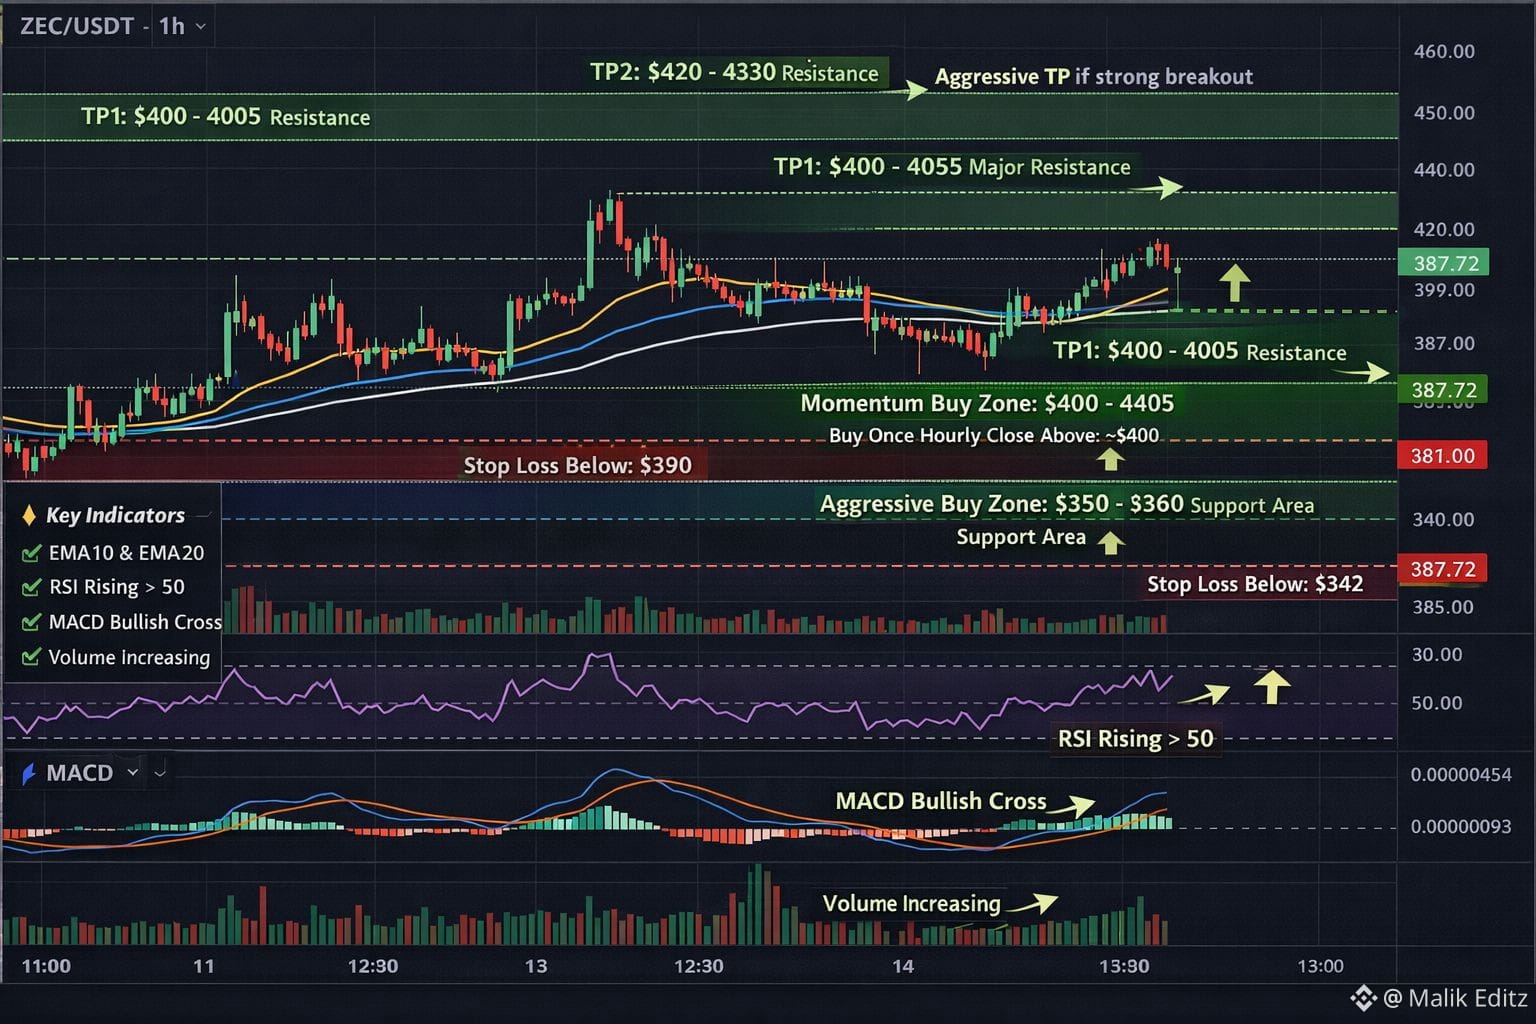Click the blue MACD lightning icon
The width and height of the screenshot is (1536, 1024).
[x=28, y=773]
